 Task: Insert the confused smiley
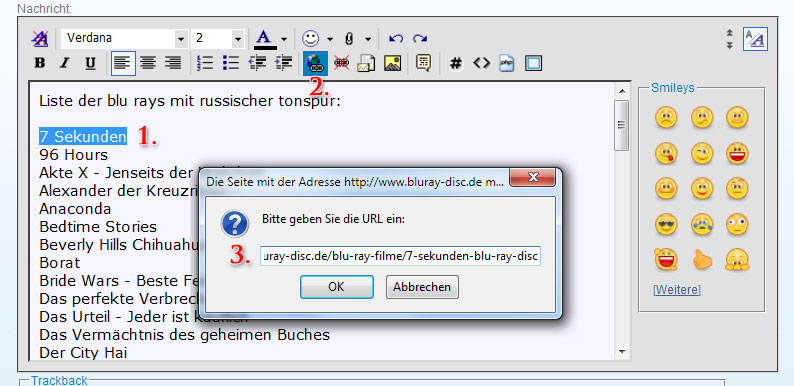click(x=702, y=118)
